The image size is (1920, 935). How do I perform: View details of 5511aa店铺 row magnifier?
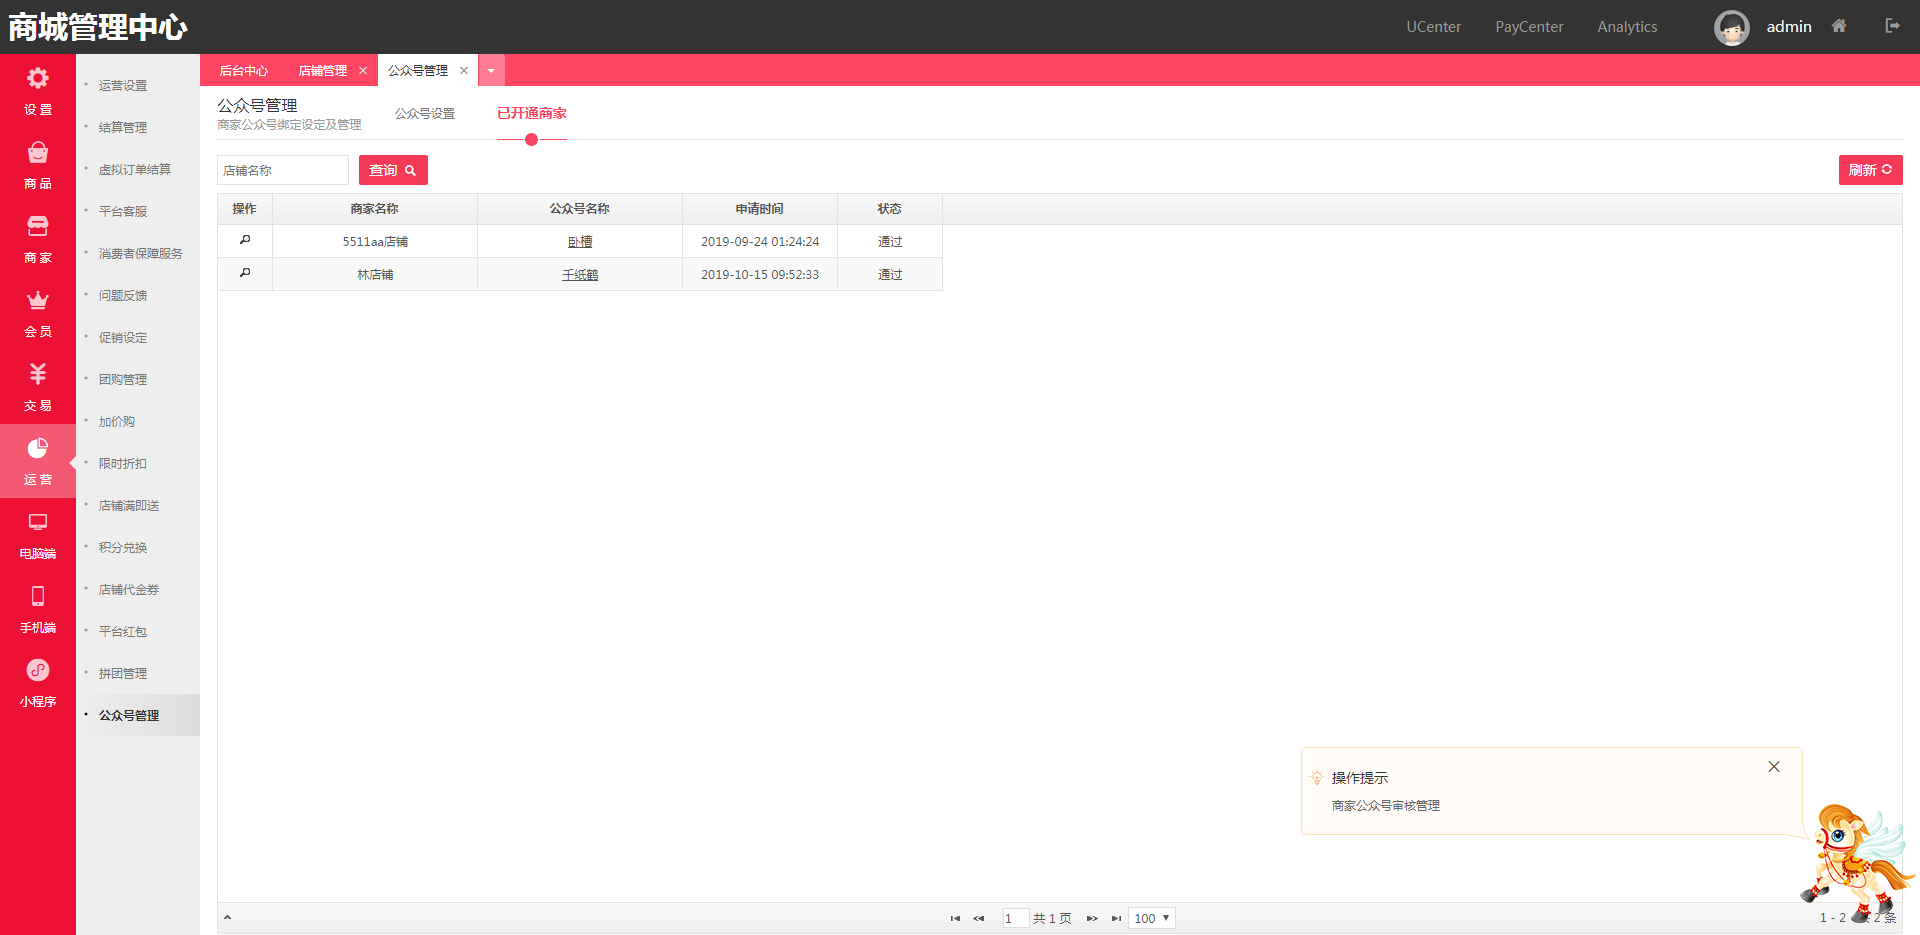(245, 240)
